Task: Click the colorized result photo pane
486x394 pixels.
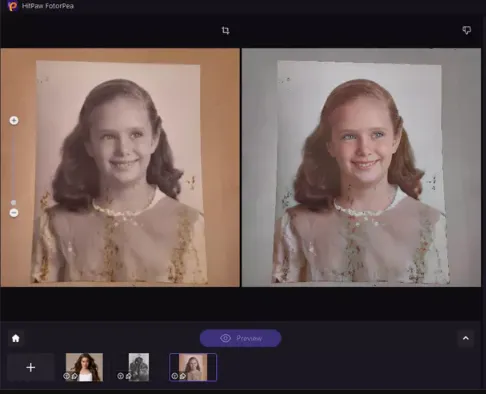Action: tap(361, 168)
